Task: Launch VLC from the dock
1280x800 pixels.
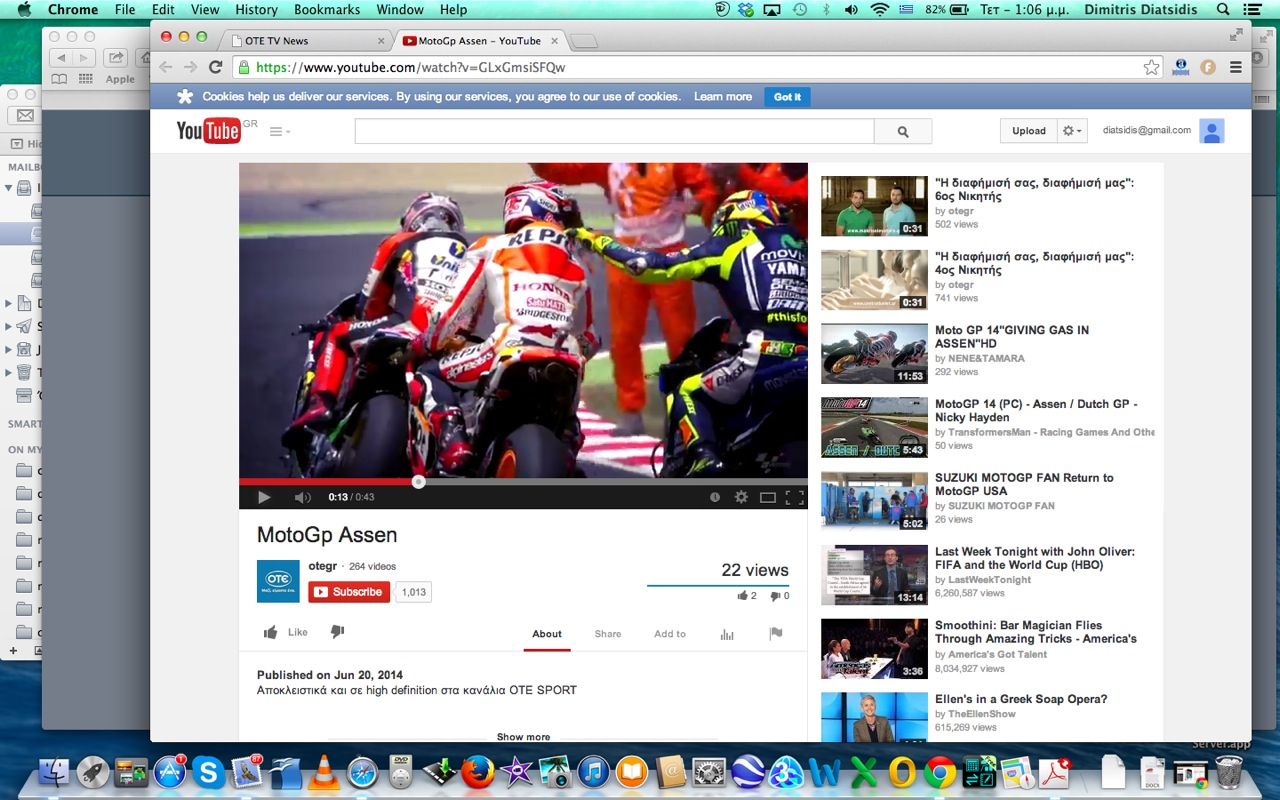Action: [323, 772]
